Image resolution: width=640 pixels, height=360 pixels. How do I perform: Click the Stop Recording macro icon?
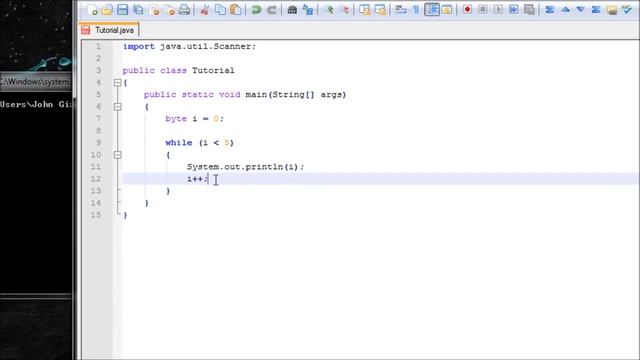pyautogui.click(x=483, y=10)
